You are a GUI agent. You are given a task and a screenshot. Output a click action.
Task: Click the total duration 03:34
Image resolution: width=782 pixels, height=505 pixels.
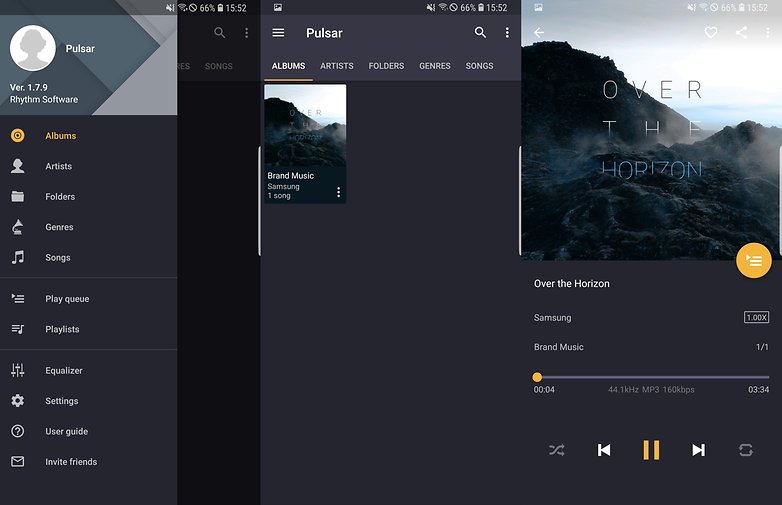click(x=759, y=389)
